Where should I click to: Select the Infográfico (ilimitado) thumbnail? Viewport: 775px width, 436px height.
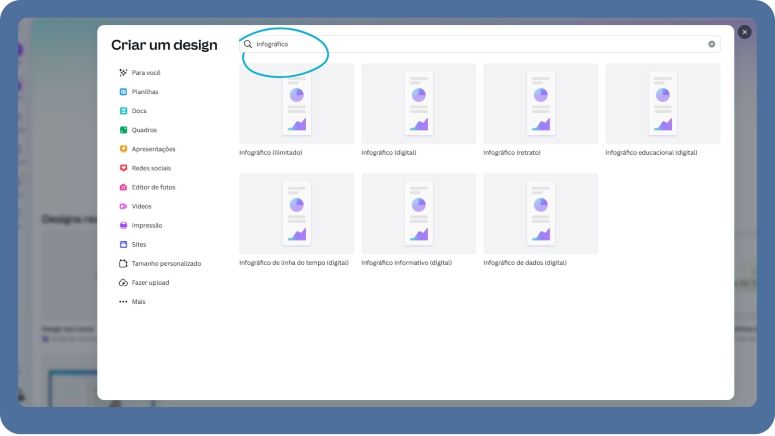click(x=297, y=104)
